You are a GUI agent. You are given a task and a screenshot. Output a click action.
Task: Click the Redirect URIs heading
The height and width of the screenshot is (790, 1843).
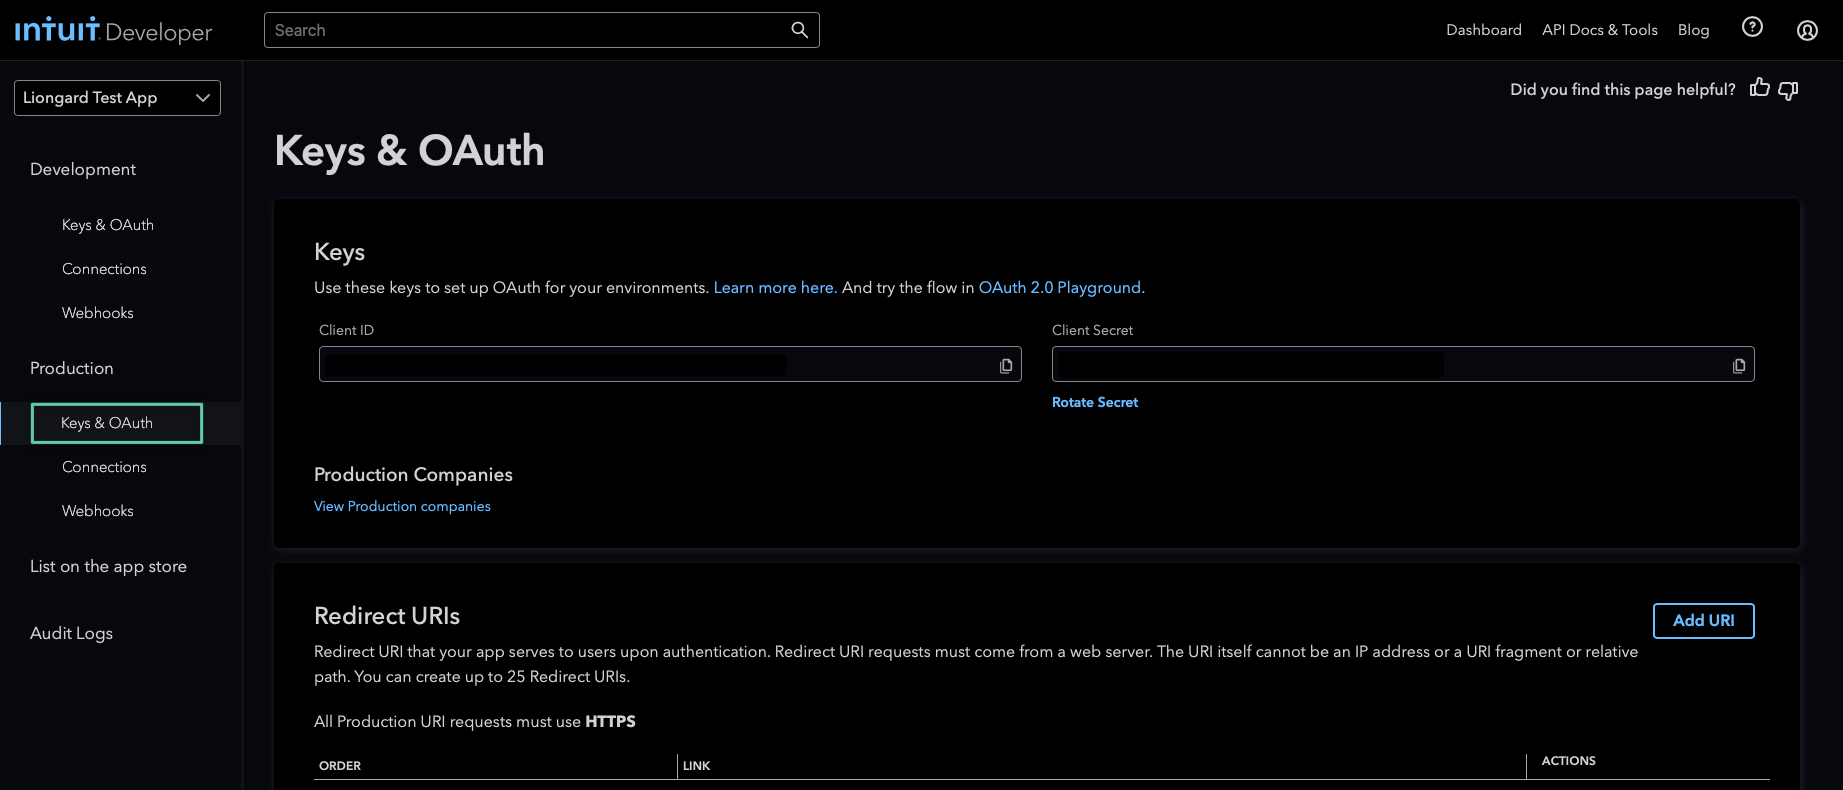point(387,616)
